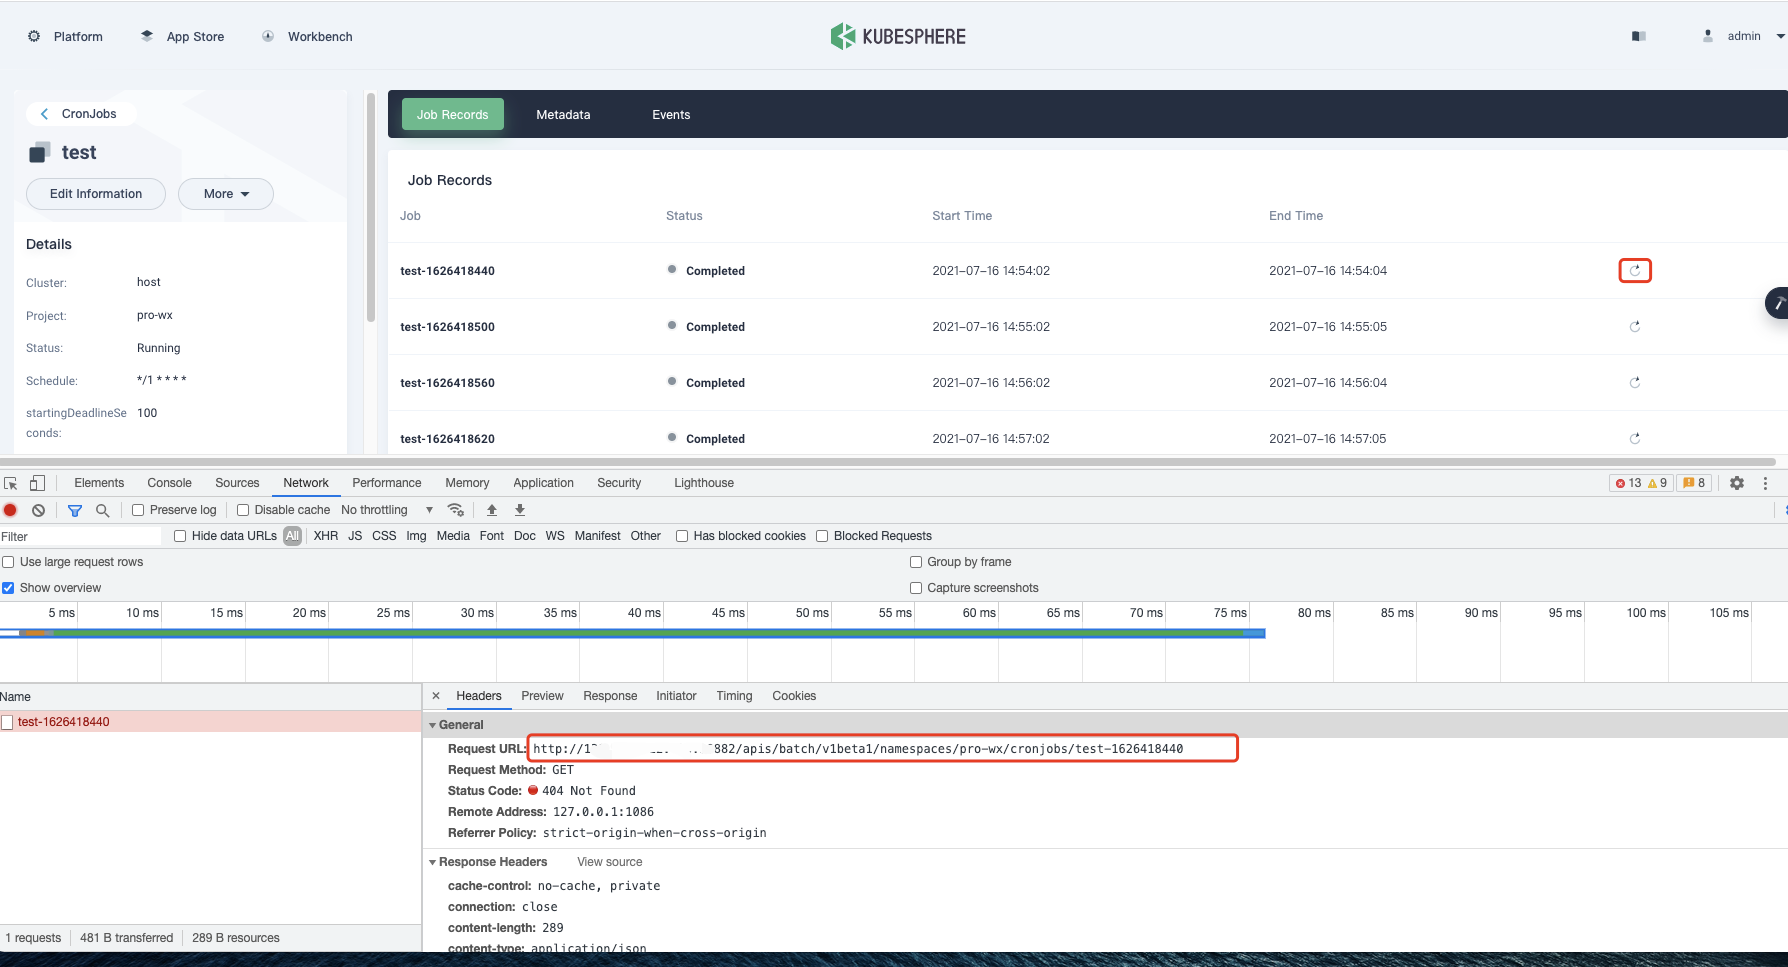Activate the inspect element cursor

10,483
